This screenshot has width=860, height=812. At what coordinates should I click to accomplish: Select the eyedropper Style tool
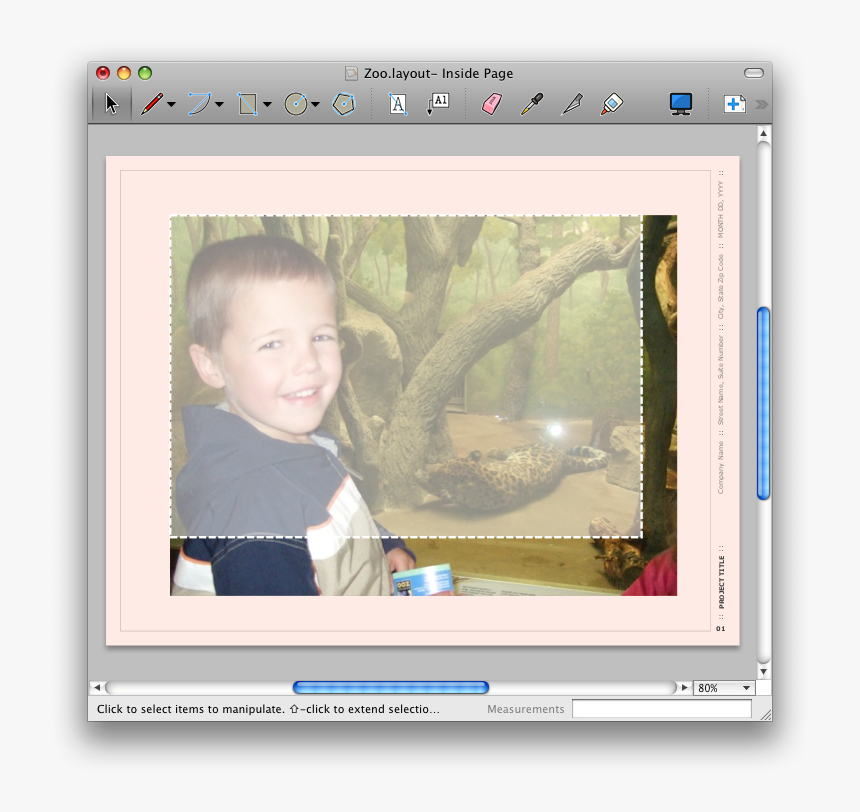click(531, 104)
